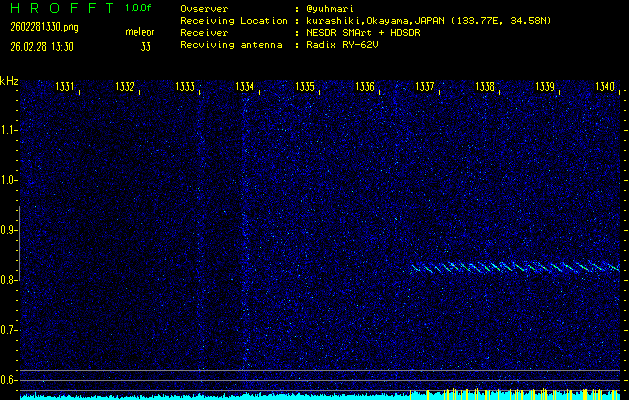Click the NESDR SMArt + HDSDR receiver text
The width and height of the screenshot is (629, 400).
click(x=365, y=33)
